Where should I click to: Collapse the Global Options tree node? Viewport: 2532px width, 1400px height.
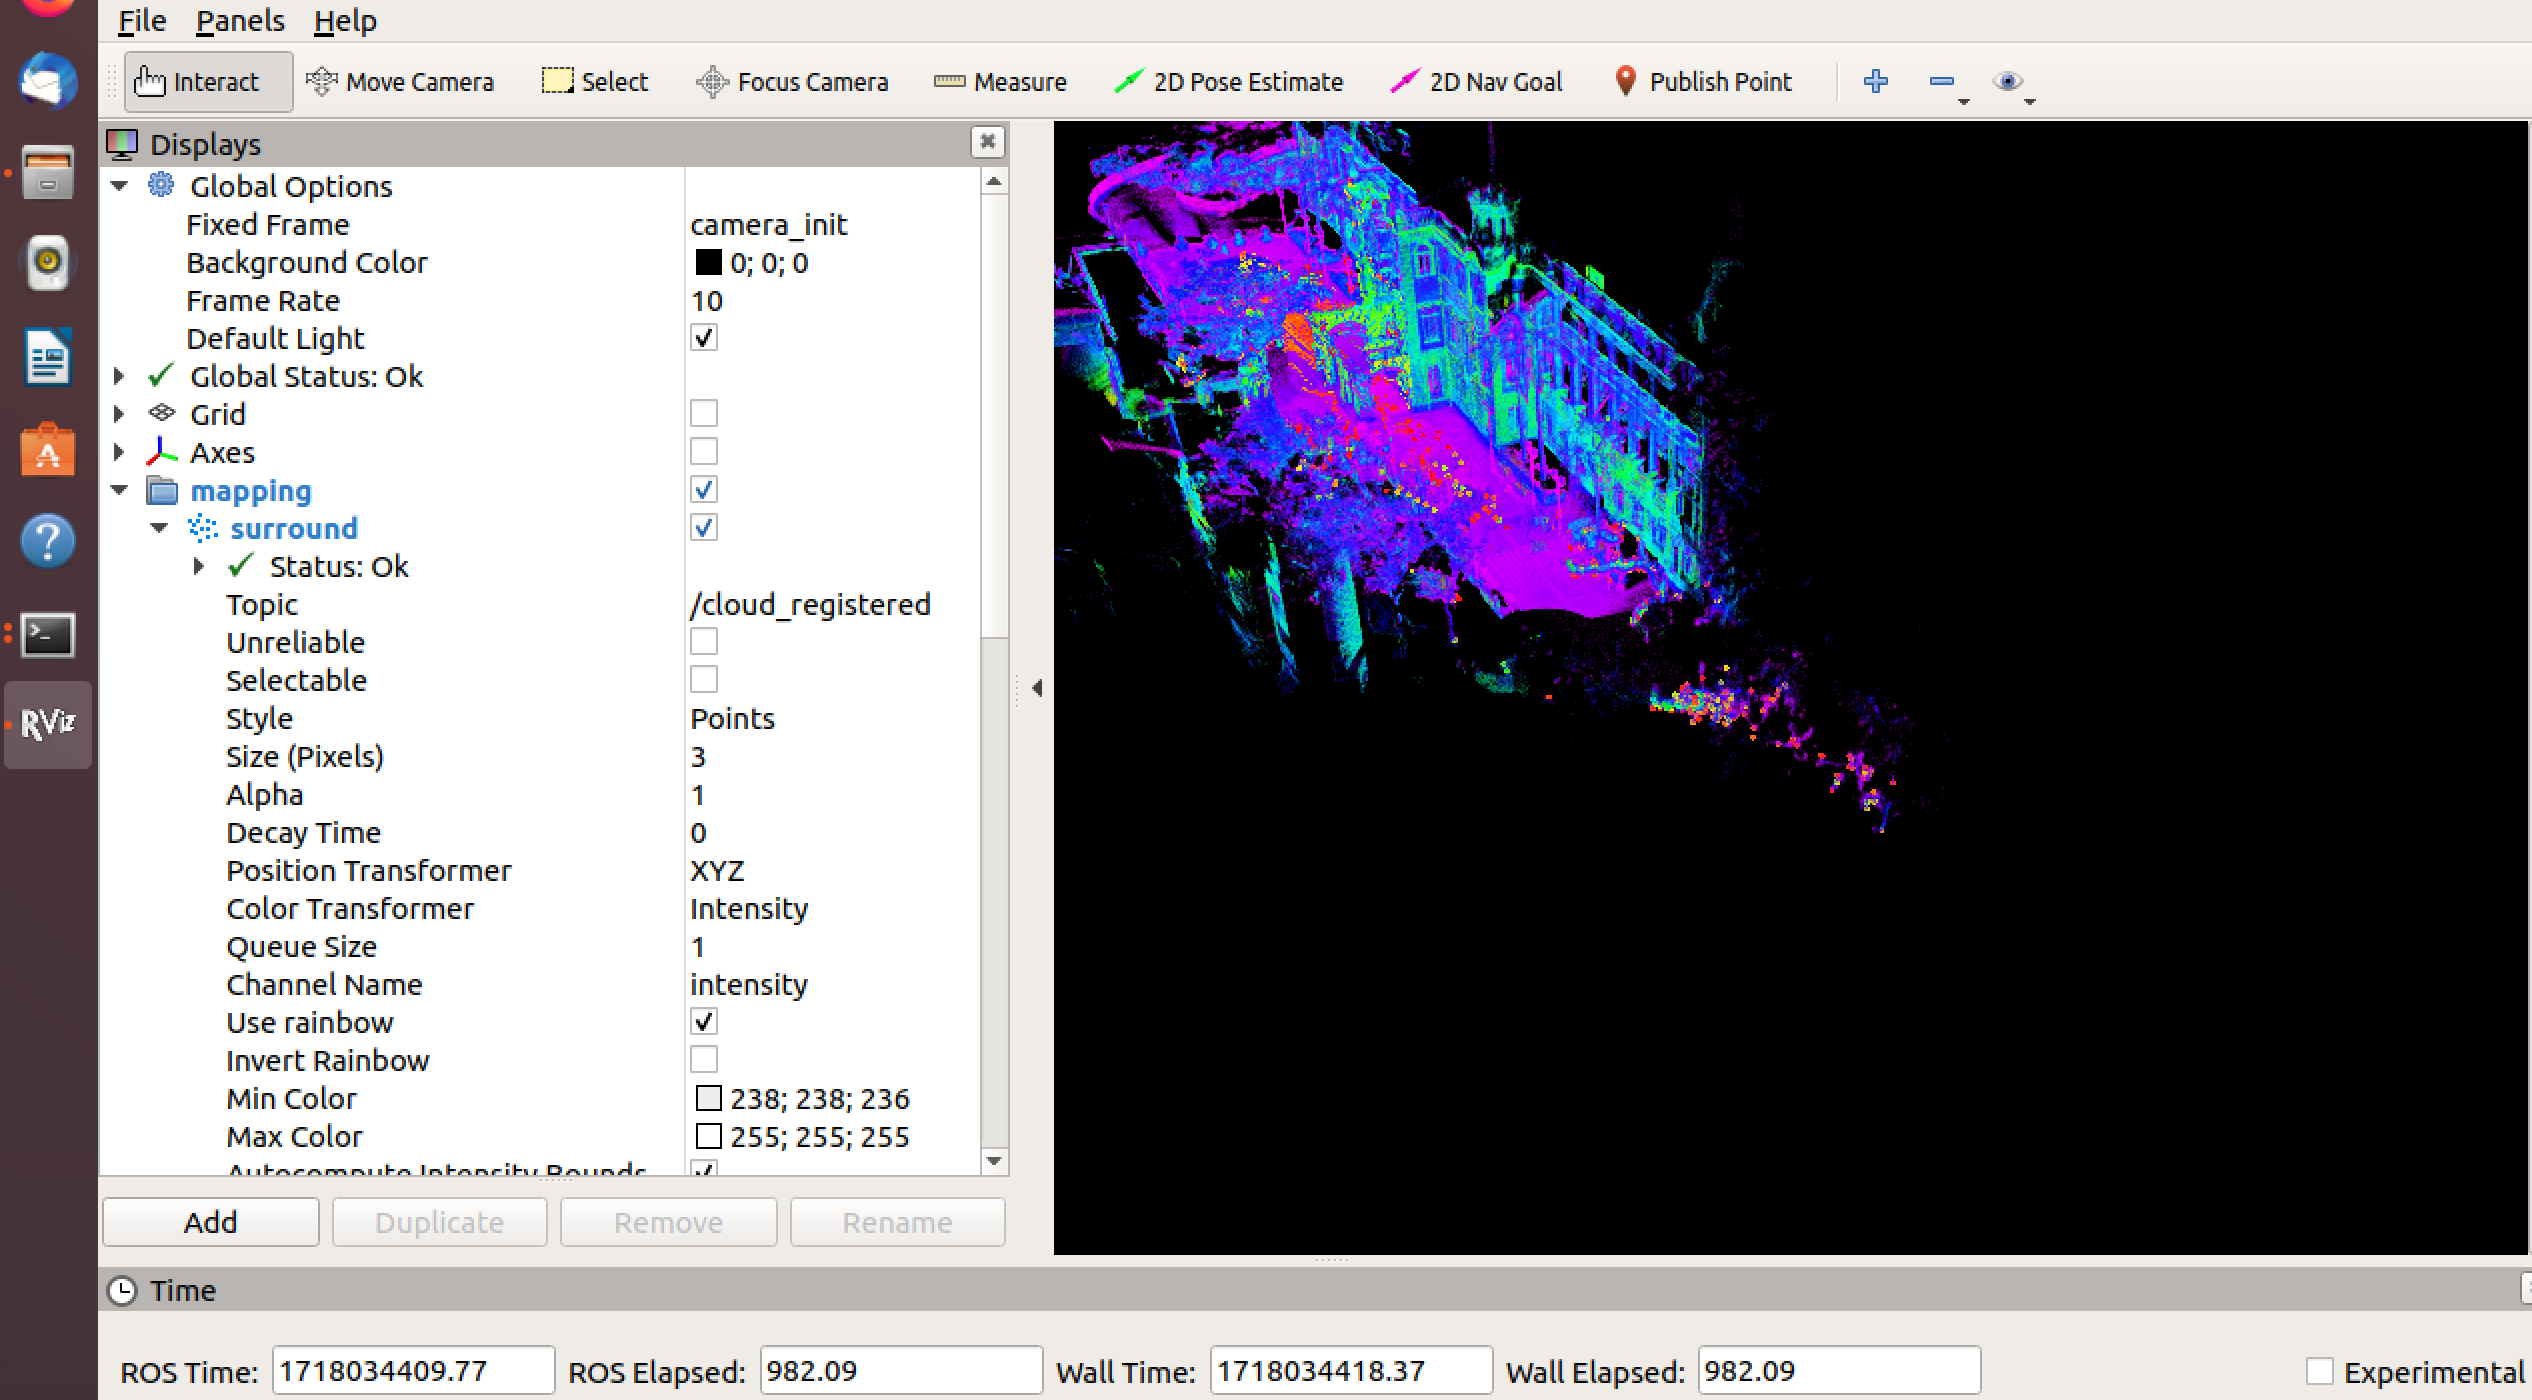[x=120, y=186]
